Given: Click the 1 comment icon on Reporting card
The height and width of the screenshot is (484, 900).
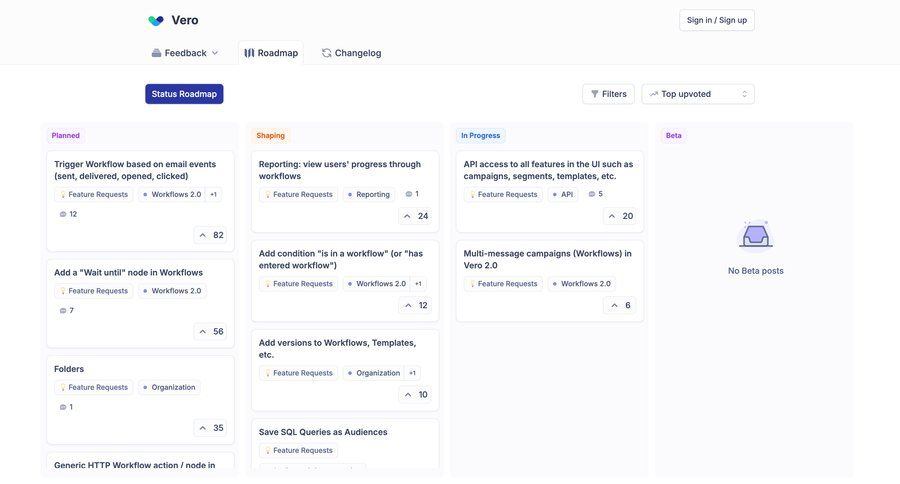Looking at the screenshot, I should tap(412, 194).
